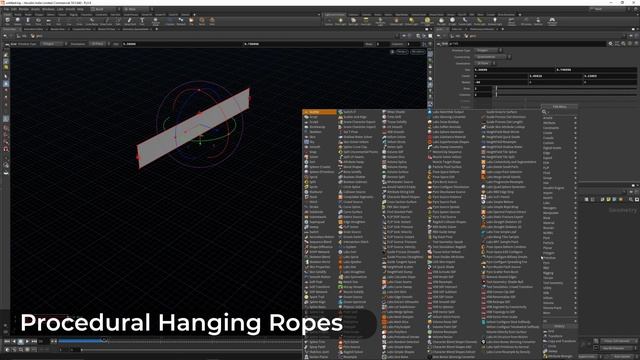
Task: Open Connectivity dropdown in parameter pane
Action: [493, 57]
